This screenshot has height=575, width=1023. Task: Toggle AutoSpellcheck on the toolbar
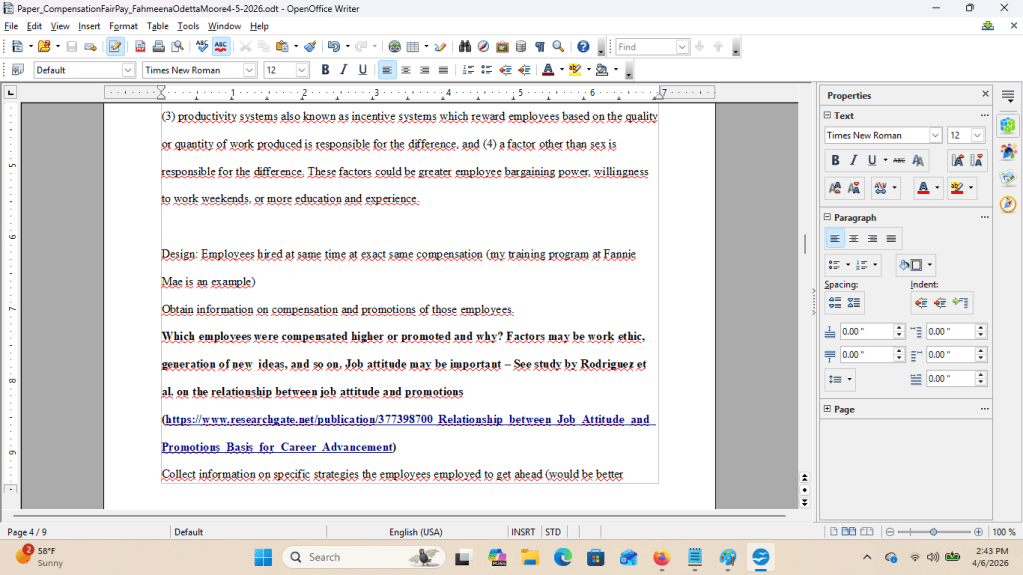pos(221,47)
